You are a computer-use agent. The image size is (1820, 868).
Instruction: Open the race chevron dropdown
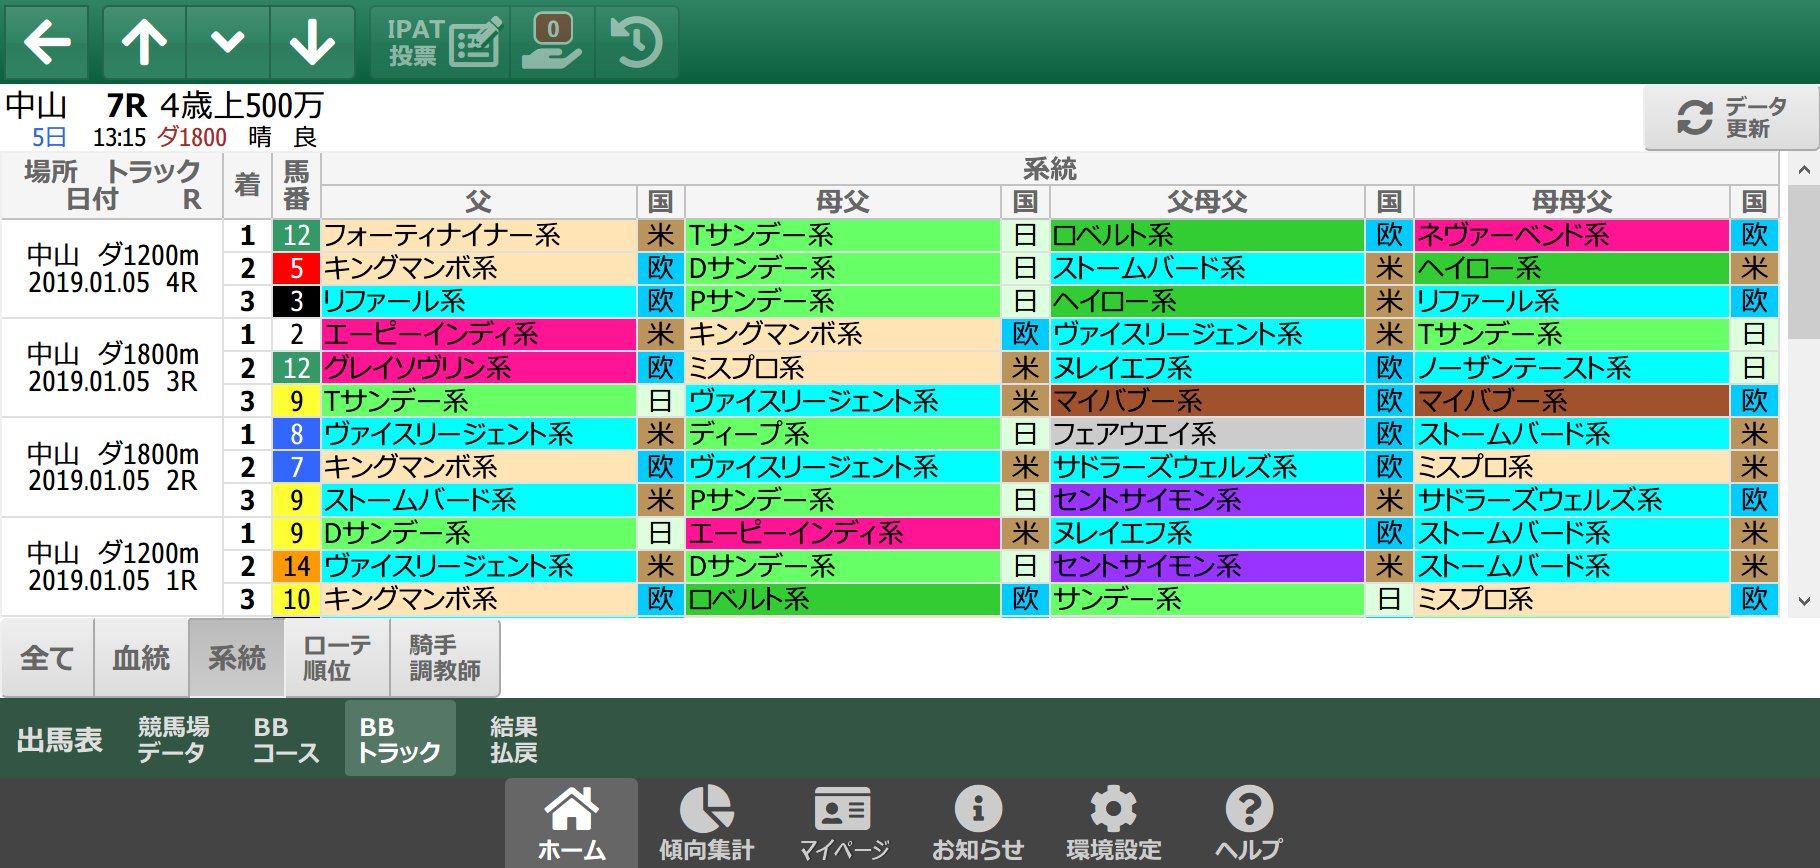pyautogui.click(x=228, y=42)
